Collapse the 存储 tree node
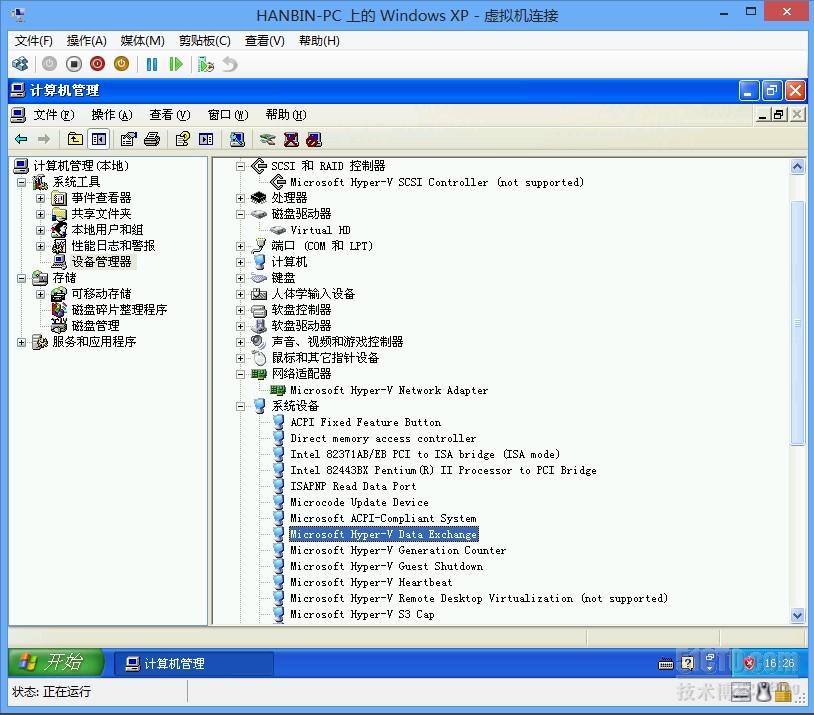Screen dimensions: 814x715 click(x=21, y=278)
